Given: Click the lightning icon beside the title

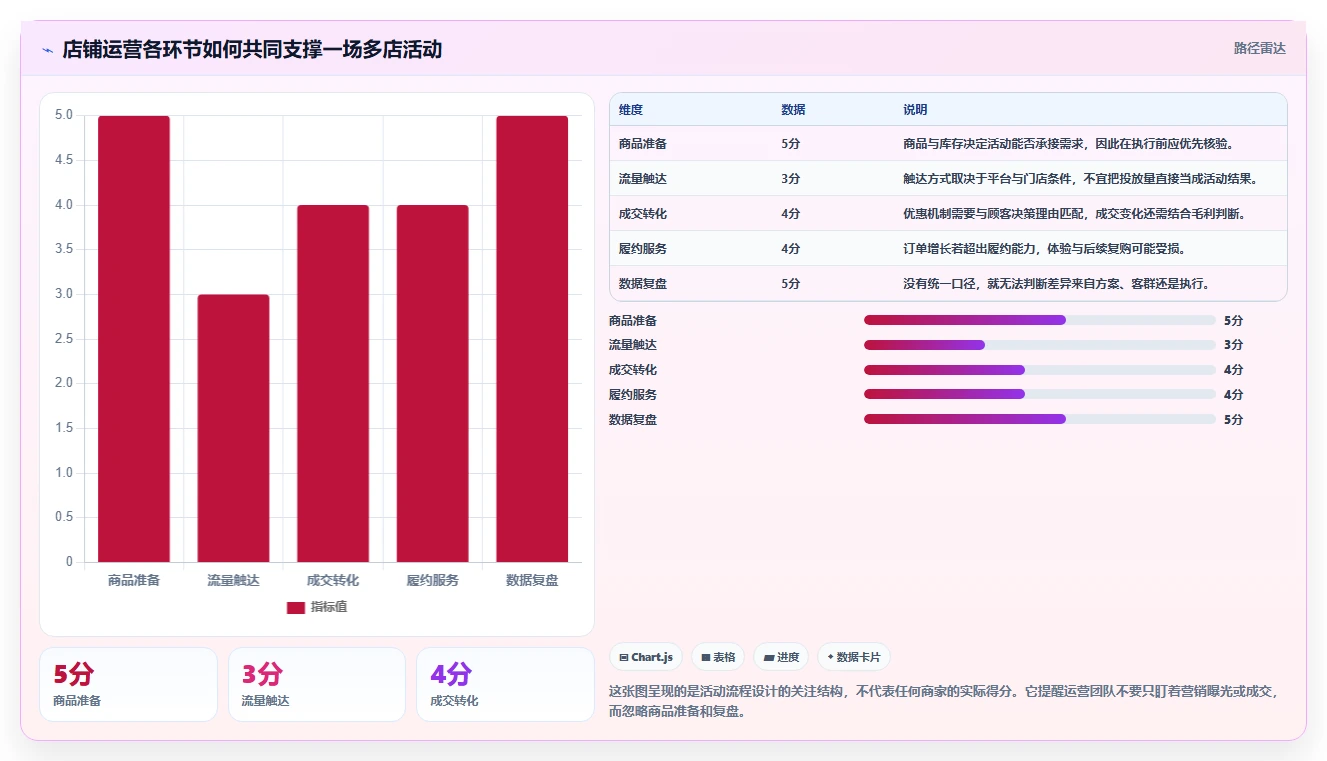Looking at the screenshot, I should point(48,50).
